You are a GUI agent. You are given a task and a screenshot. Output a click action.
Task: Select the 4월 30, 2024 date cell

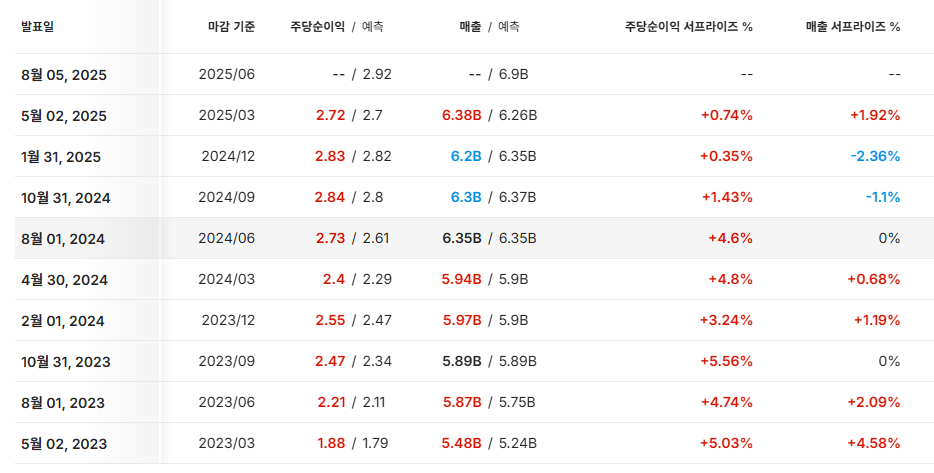(x=64, y=281)
